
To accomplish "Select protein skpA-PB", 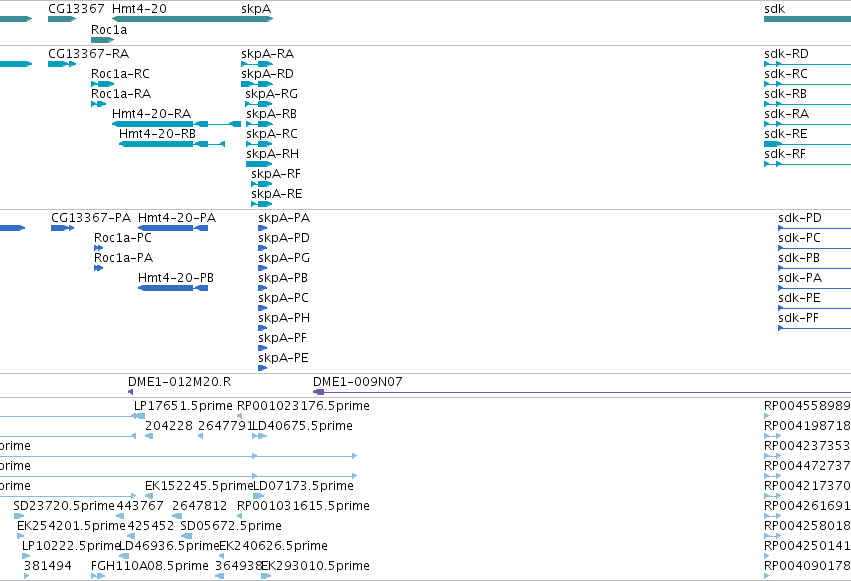I will click(x=283, y=278).
